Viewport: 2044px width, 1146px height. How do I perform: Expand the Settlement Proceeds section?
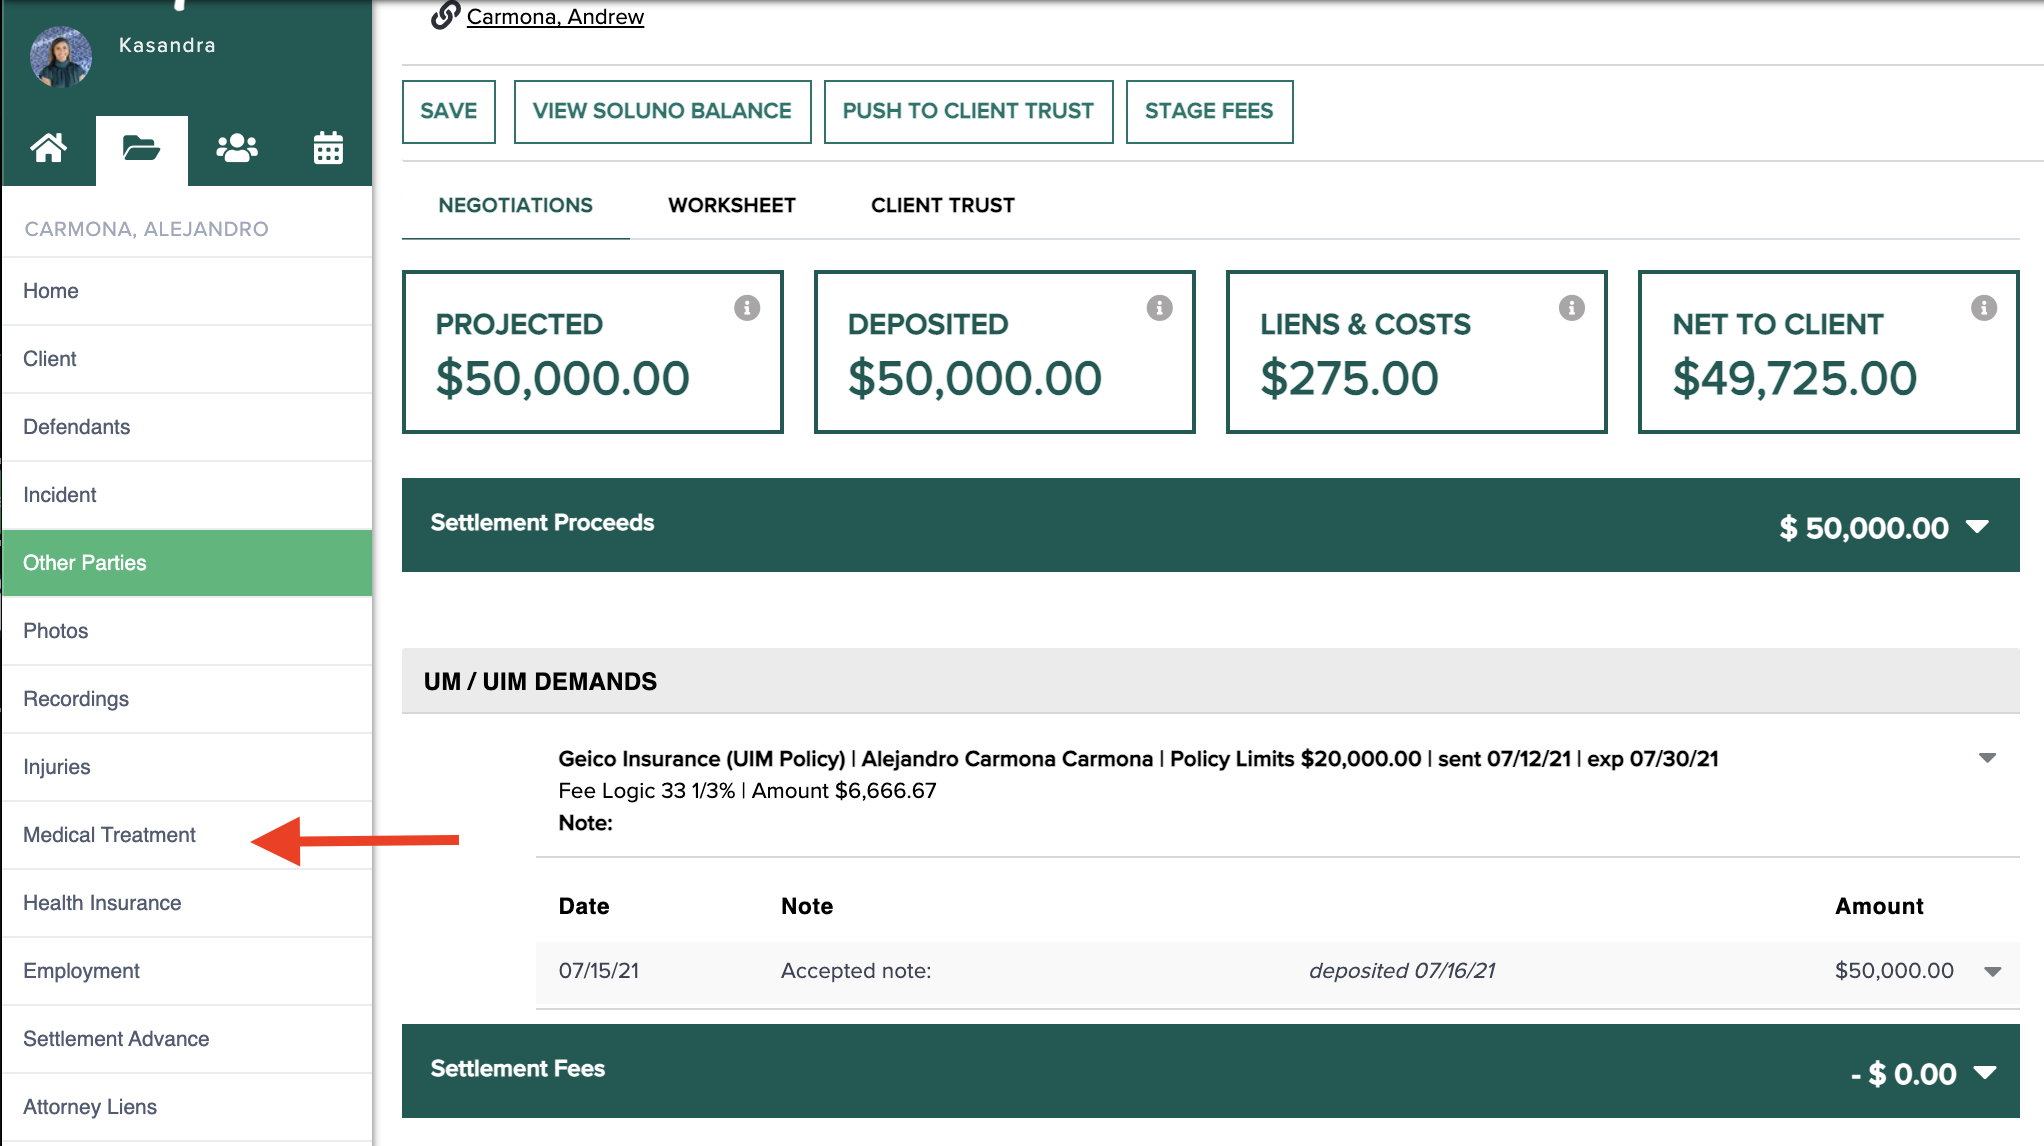1978,527
